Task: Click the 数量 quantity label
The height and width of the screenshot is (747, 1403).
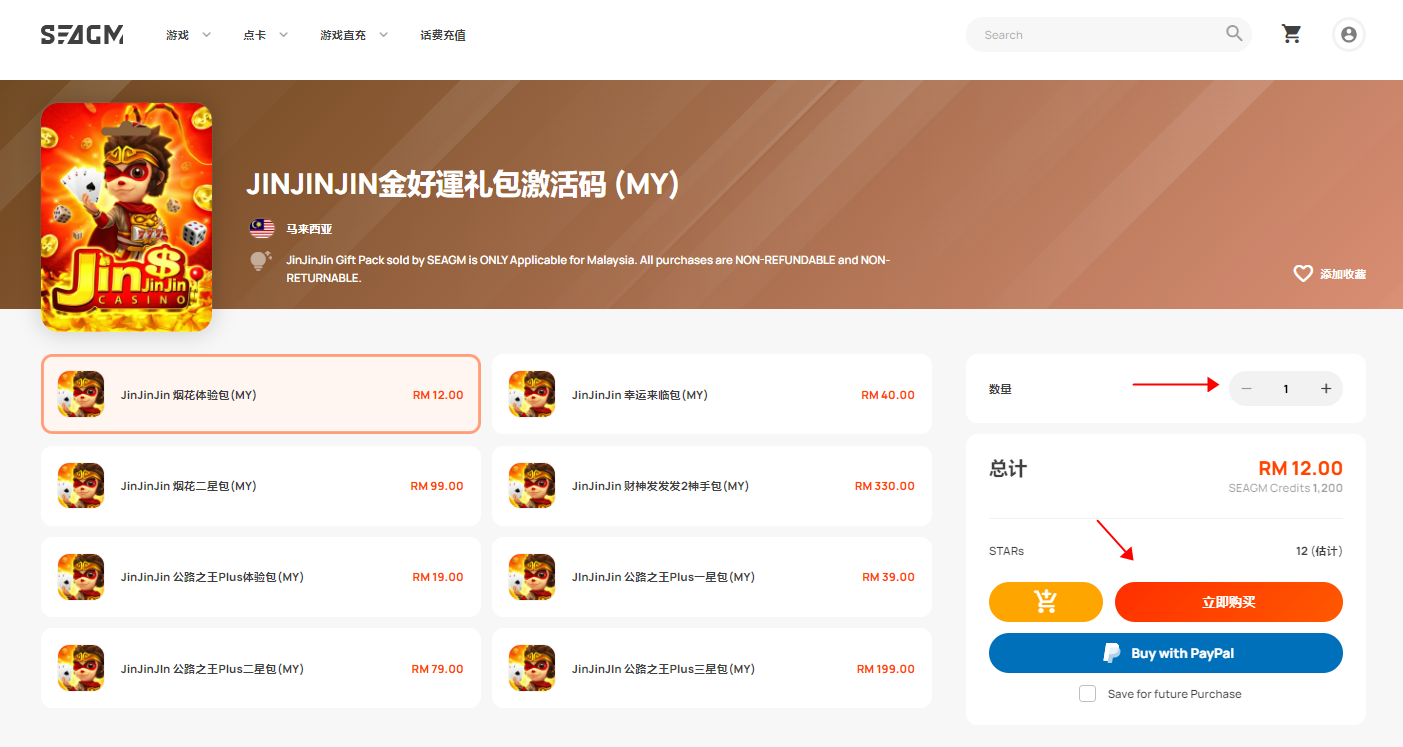Action: [x=1000, y=389]
